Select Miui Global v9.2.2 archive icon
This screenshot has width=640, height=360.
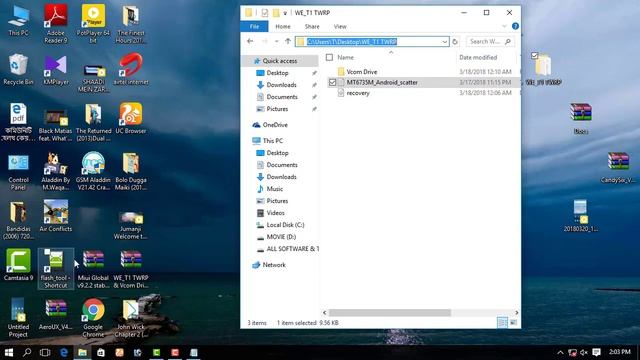[x=93, y=269]
